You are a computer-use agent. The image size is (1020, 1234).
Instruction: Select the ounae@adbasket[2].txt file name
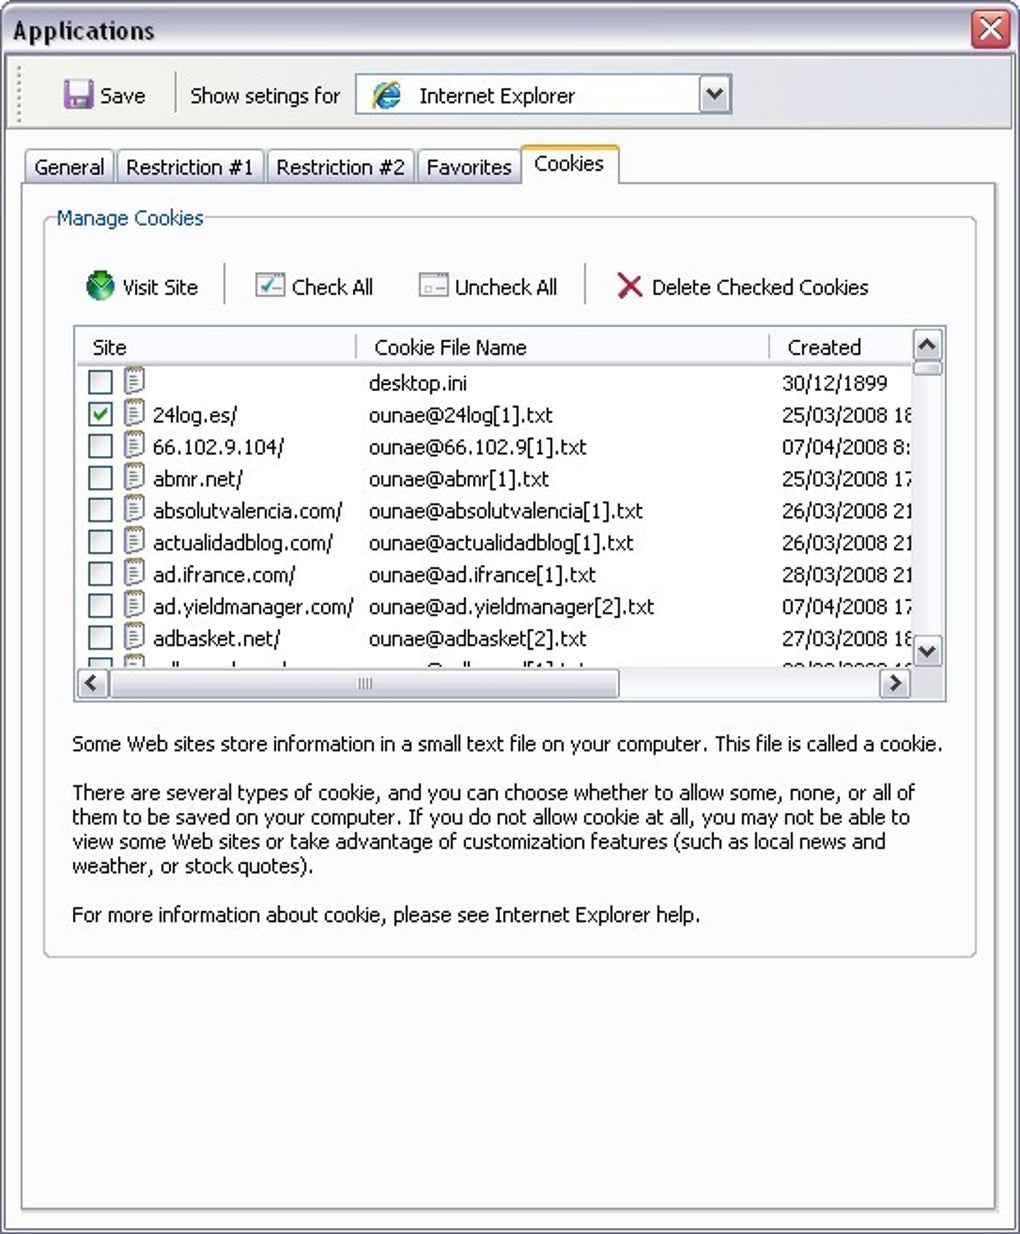477,639
